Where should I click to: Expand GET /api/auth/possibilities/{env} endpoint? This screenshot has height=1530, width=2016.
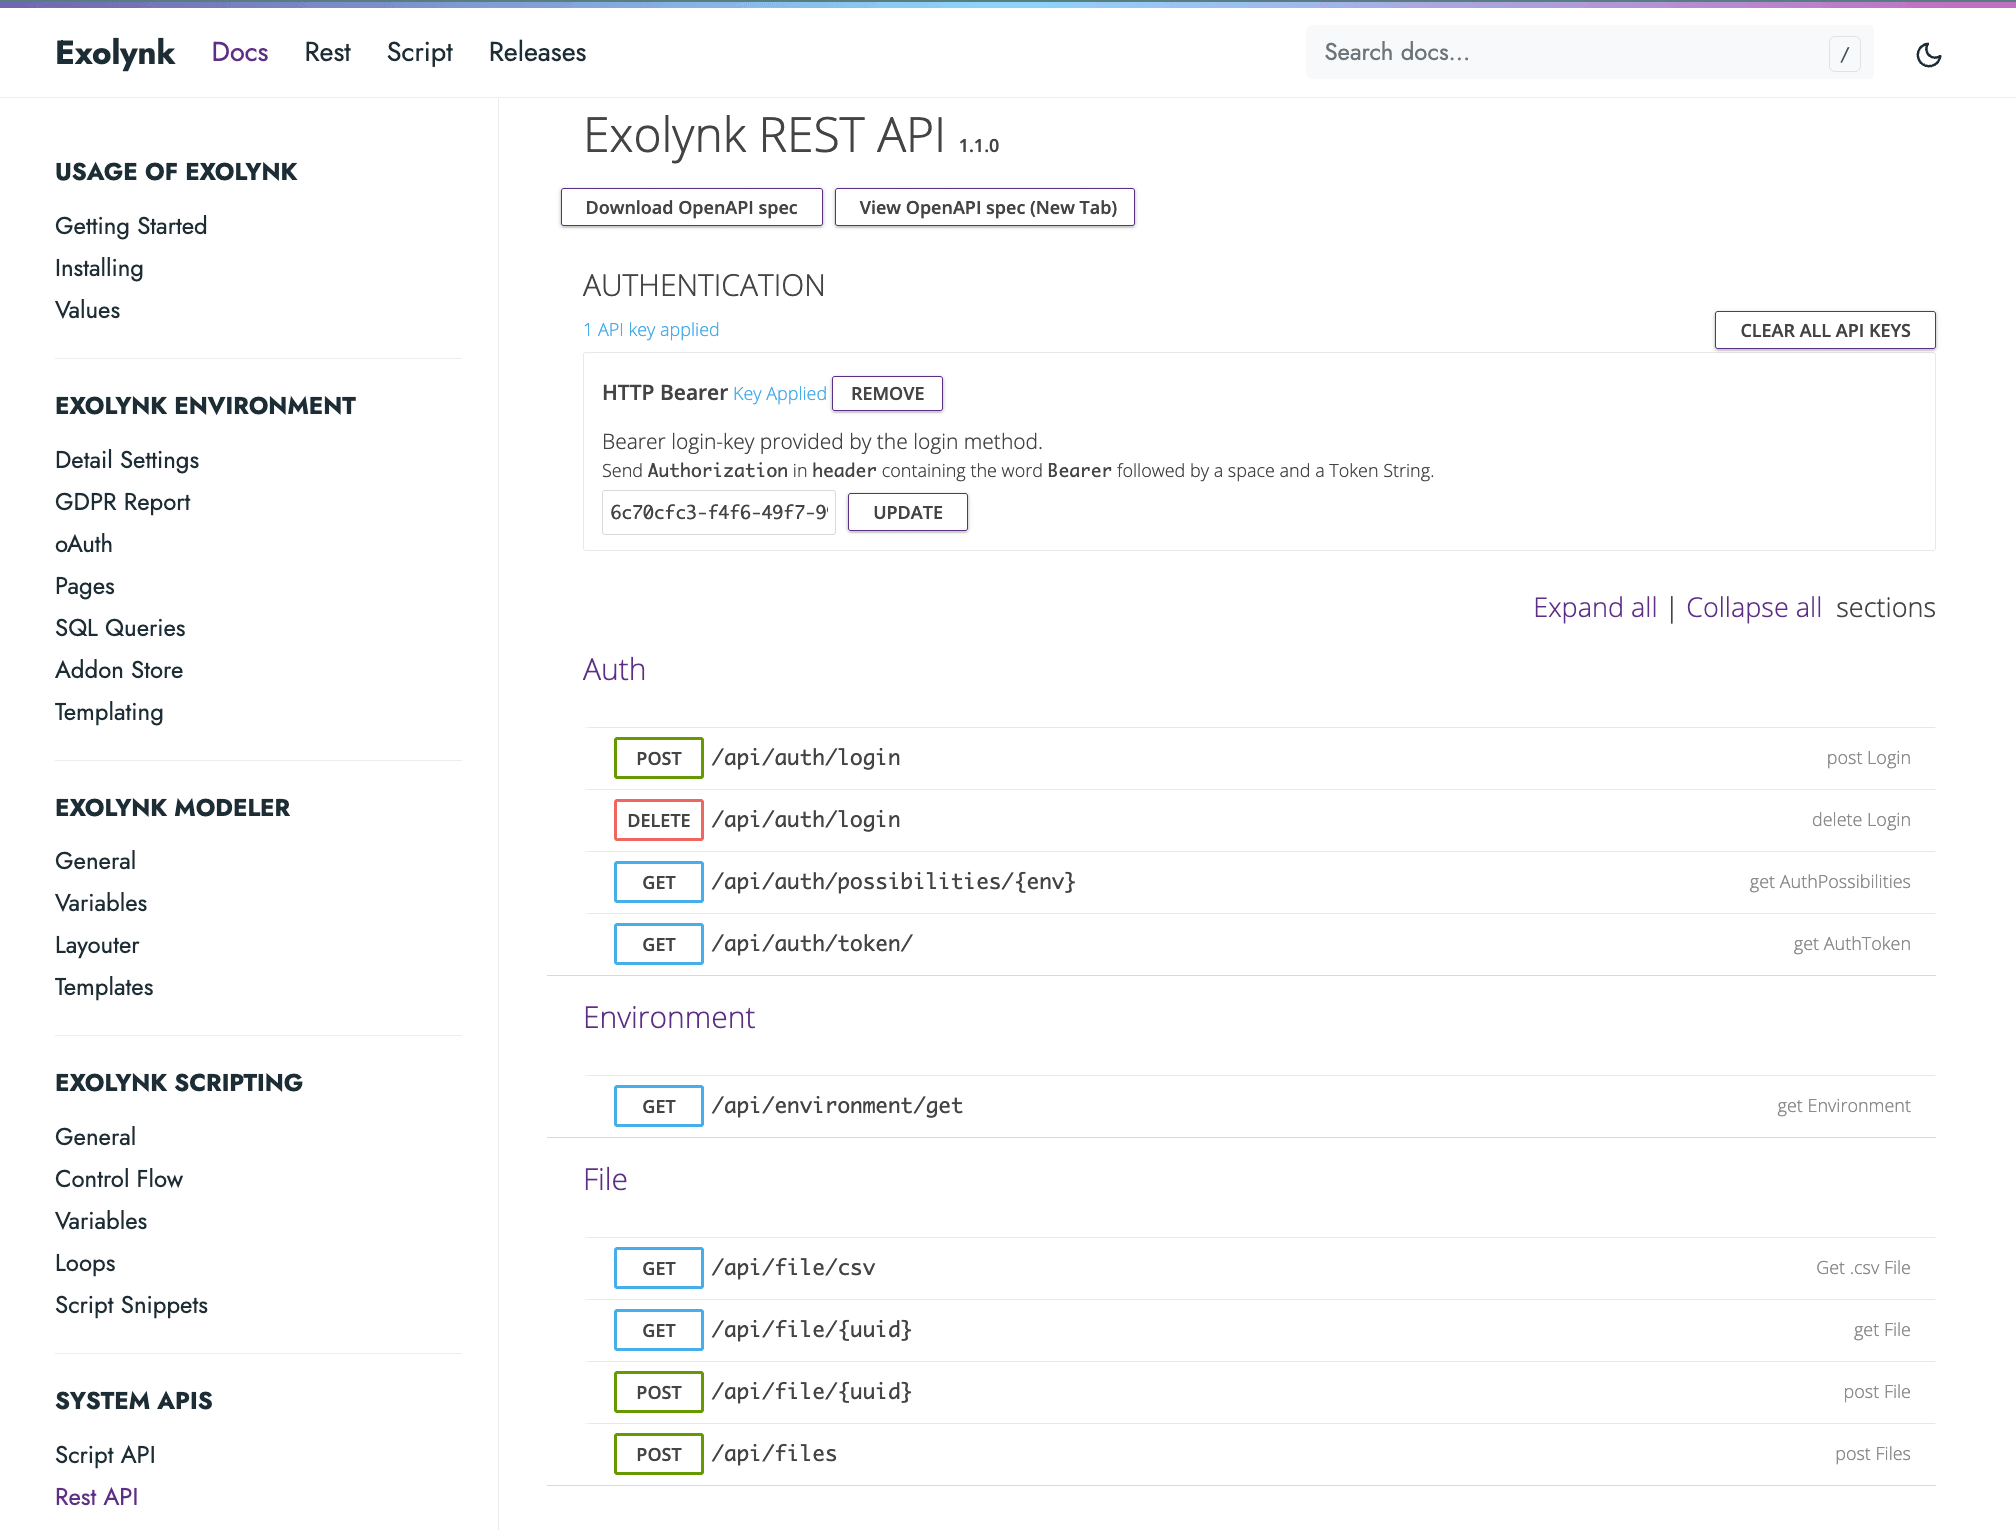point(1260,882)
